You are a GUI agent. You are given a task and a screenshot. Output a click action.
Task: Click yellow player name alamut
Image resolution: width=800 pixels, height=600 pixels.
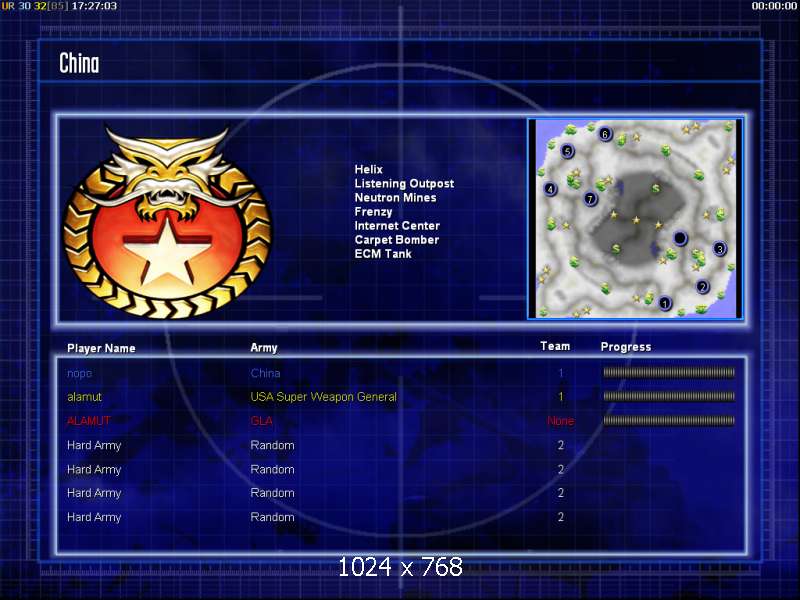tap(84, 397)
